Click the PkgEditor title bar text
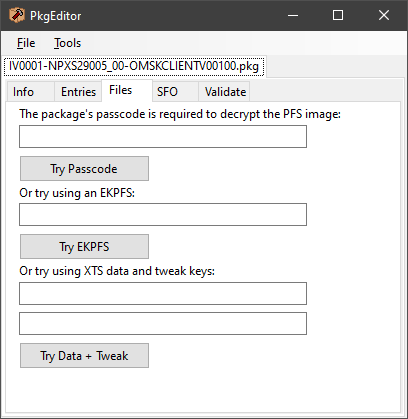 pyautogui.click(x=56, y=16)
